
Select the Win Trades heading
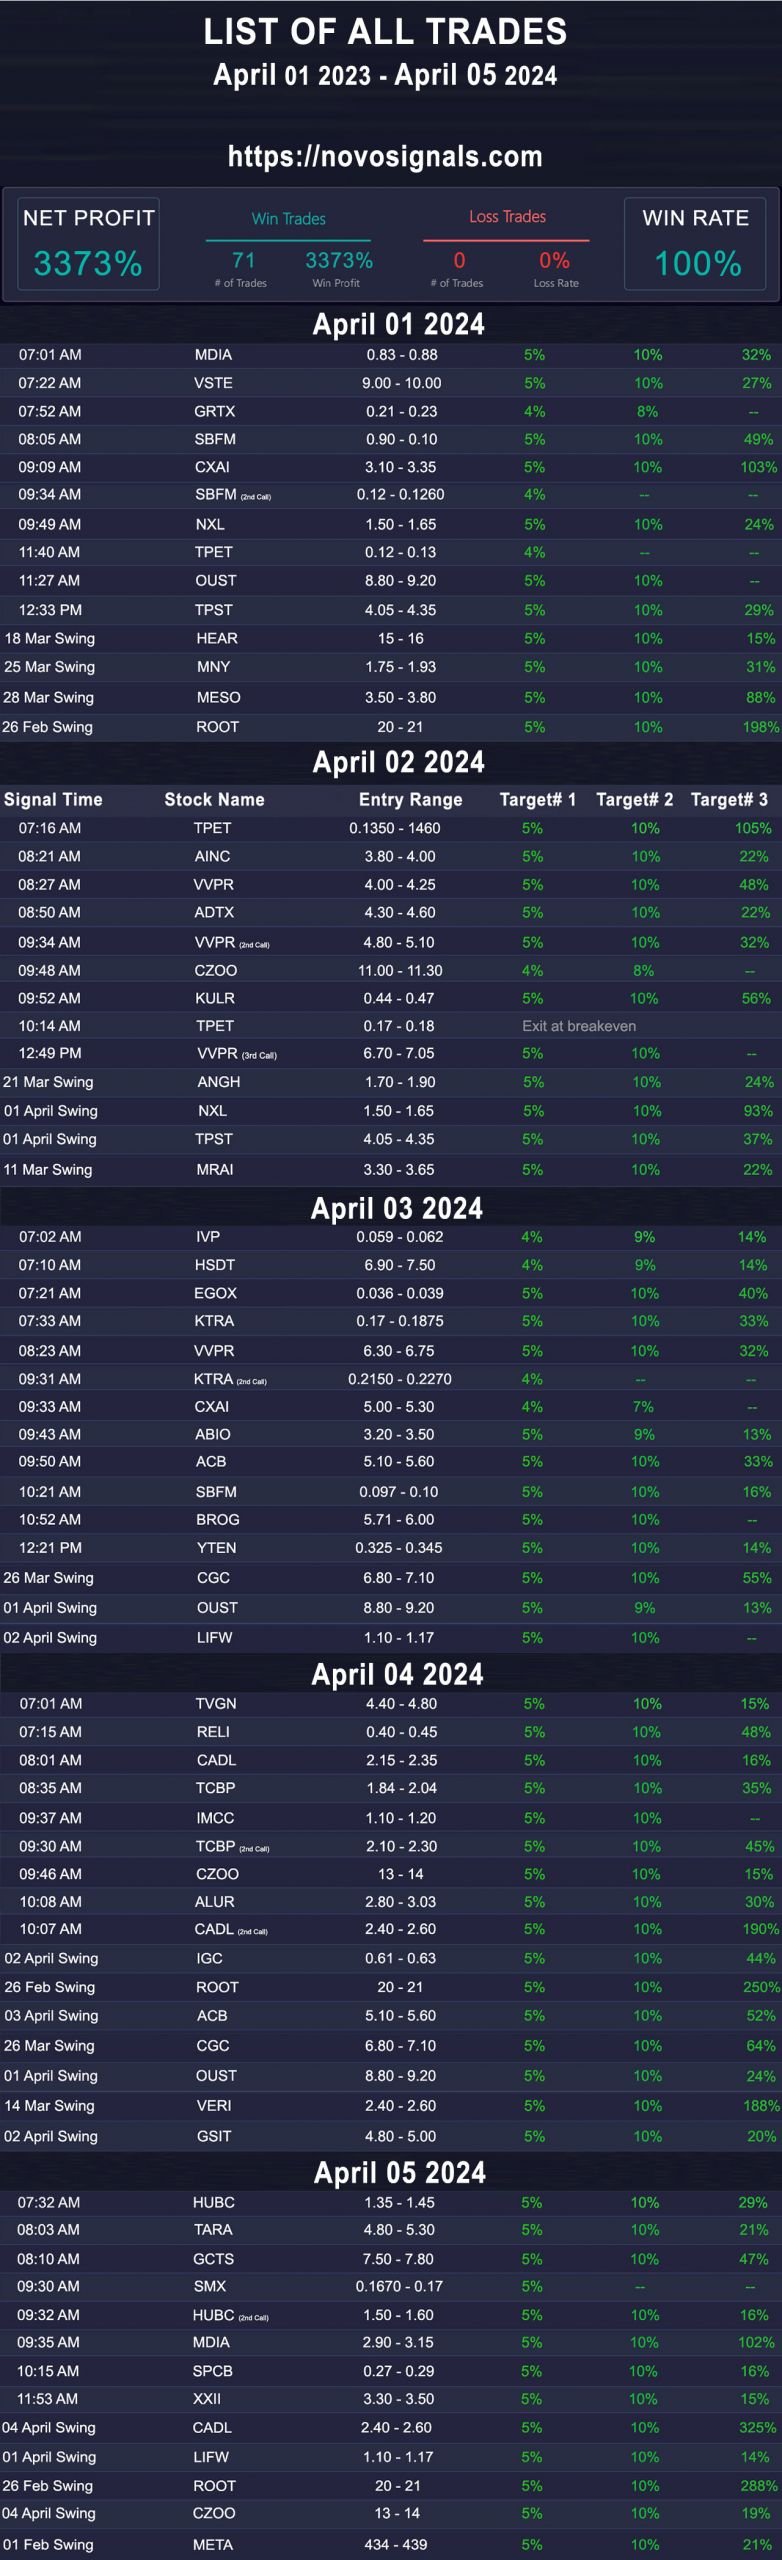tap(288, 219)
